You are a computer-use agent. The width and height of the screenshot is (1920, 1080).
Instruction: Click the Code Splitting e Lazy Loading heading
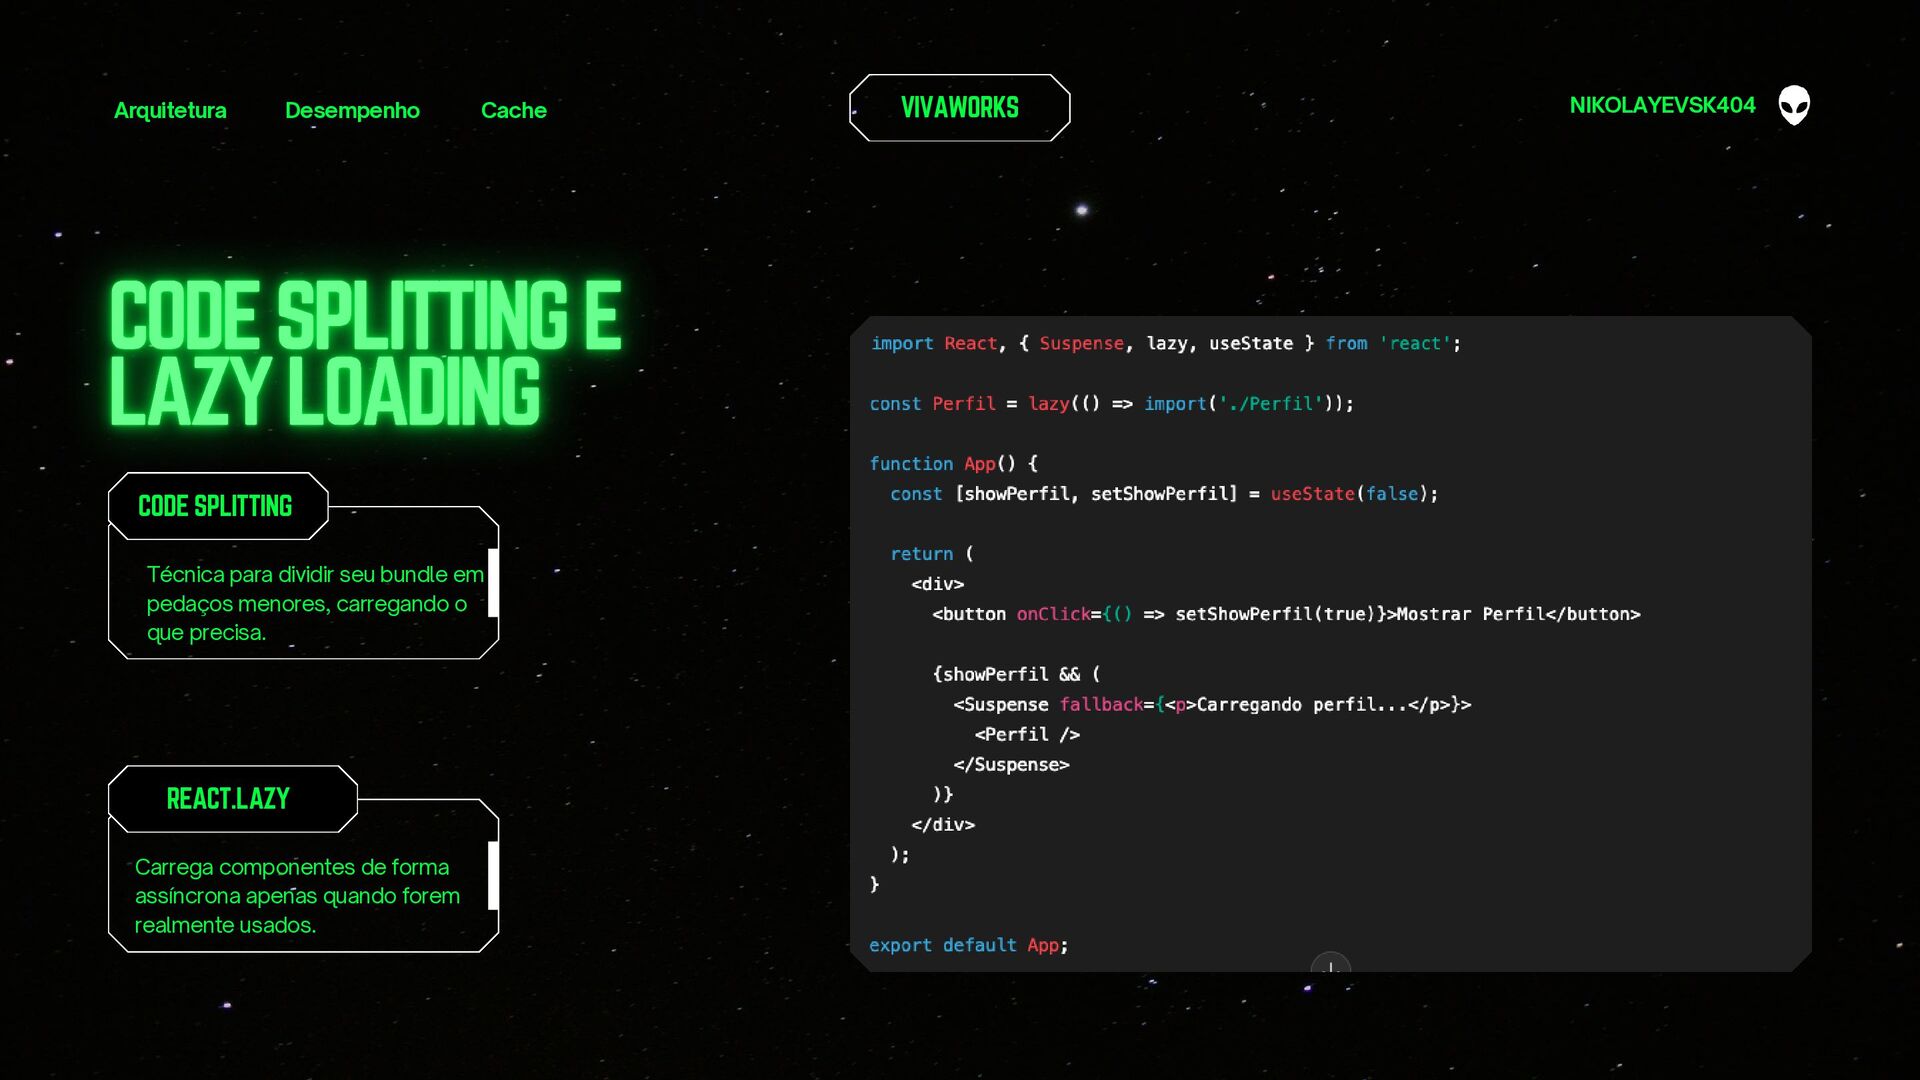coord(365,353)
